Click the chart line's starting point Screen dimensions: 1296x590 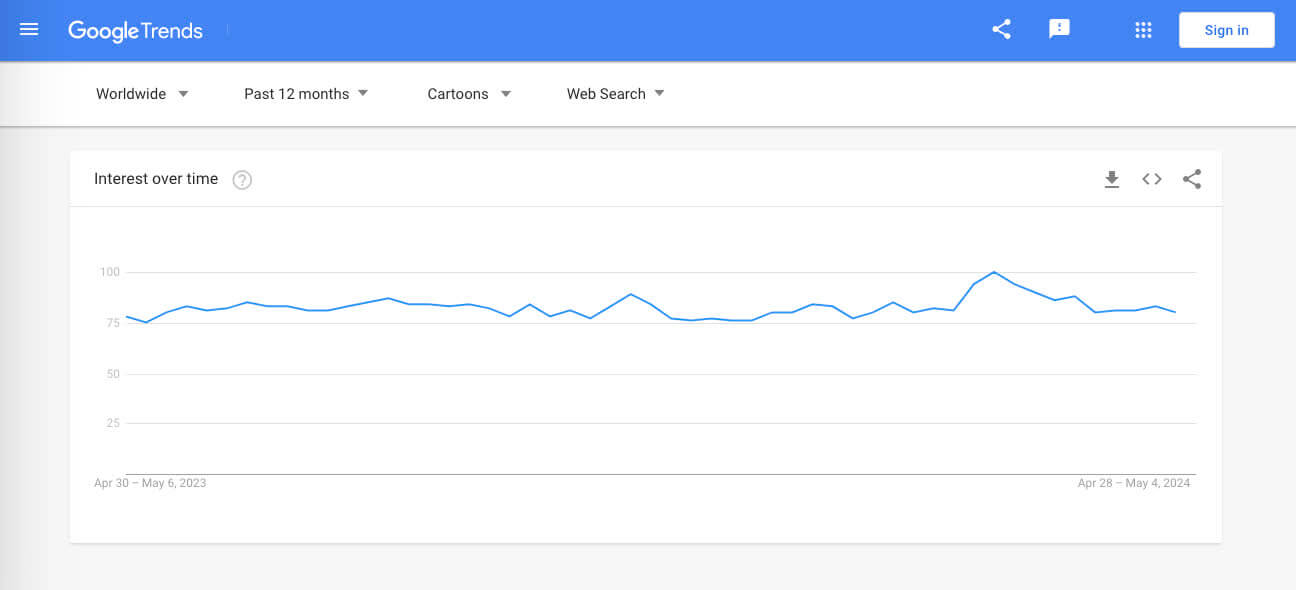[126, 316]
